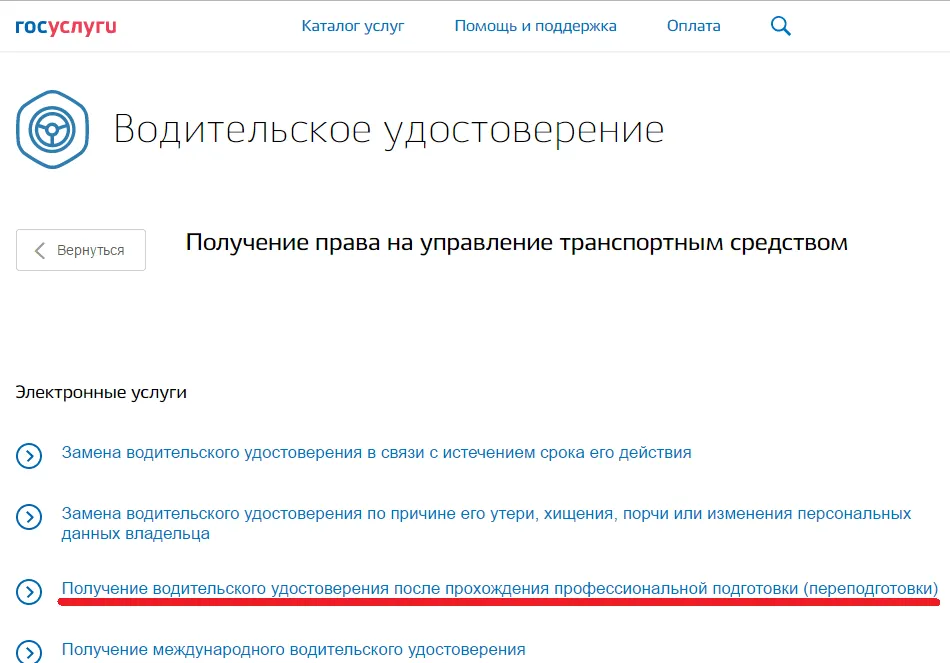The height and width of the screenshot is (663, 950).
Task: Click the Получение права на управление heading
Action: pos(516,242)
